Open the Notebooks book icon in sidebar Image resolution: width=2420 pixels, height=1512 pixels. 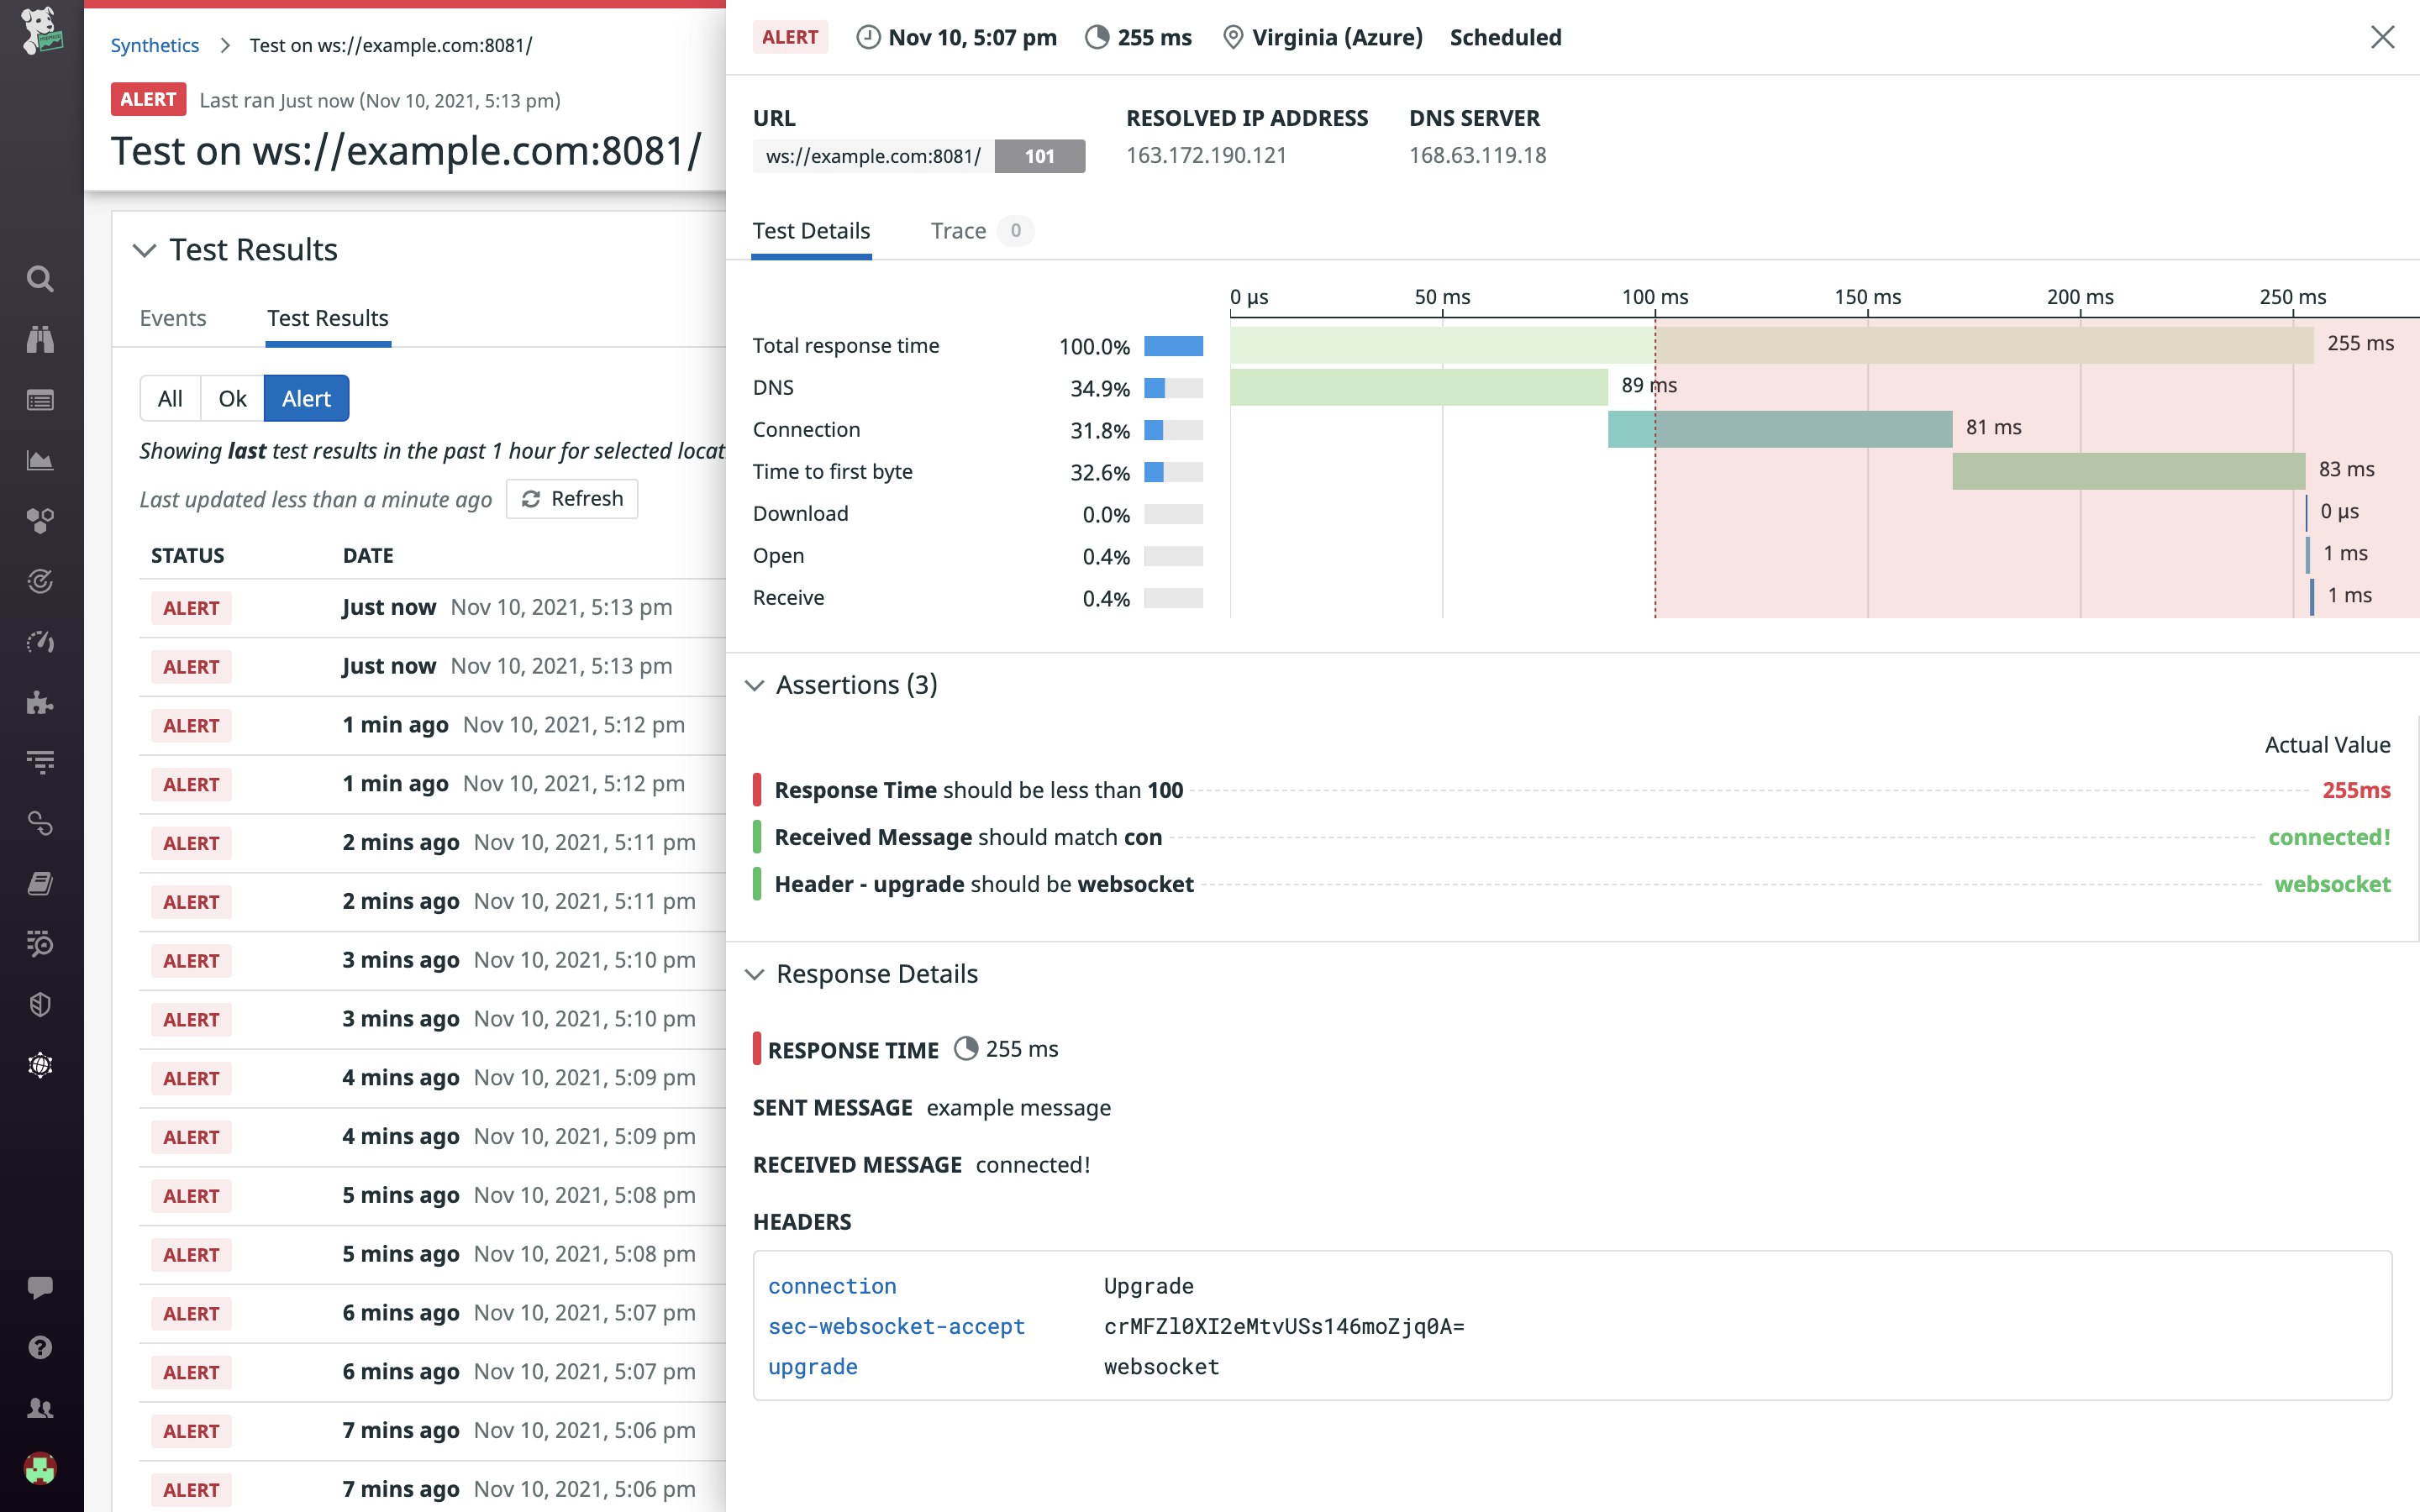coord(40,882)
